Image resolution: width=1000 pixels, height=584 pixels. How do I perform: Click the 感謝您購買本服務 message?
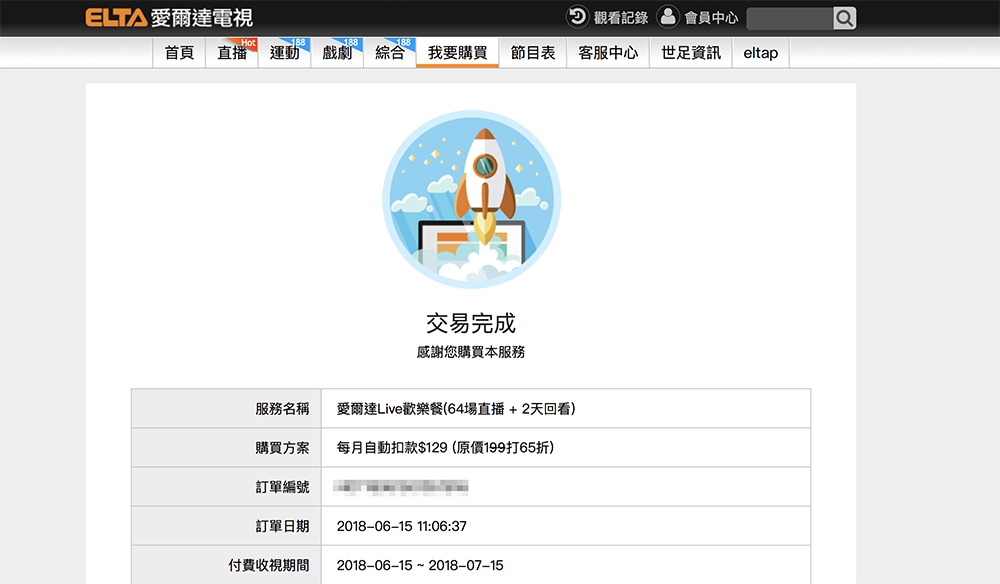[471, 352]
